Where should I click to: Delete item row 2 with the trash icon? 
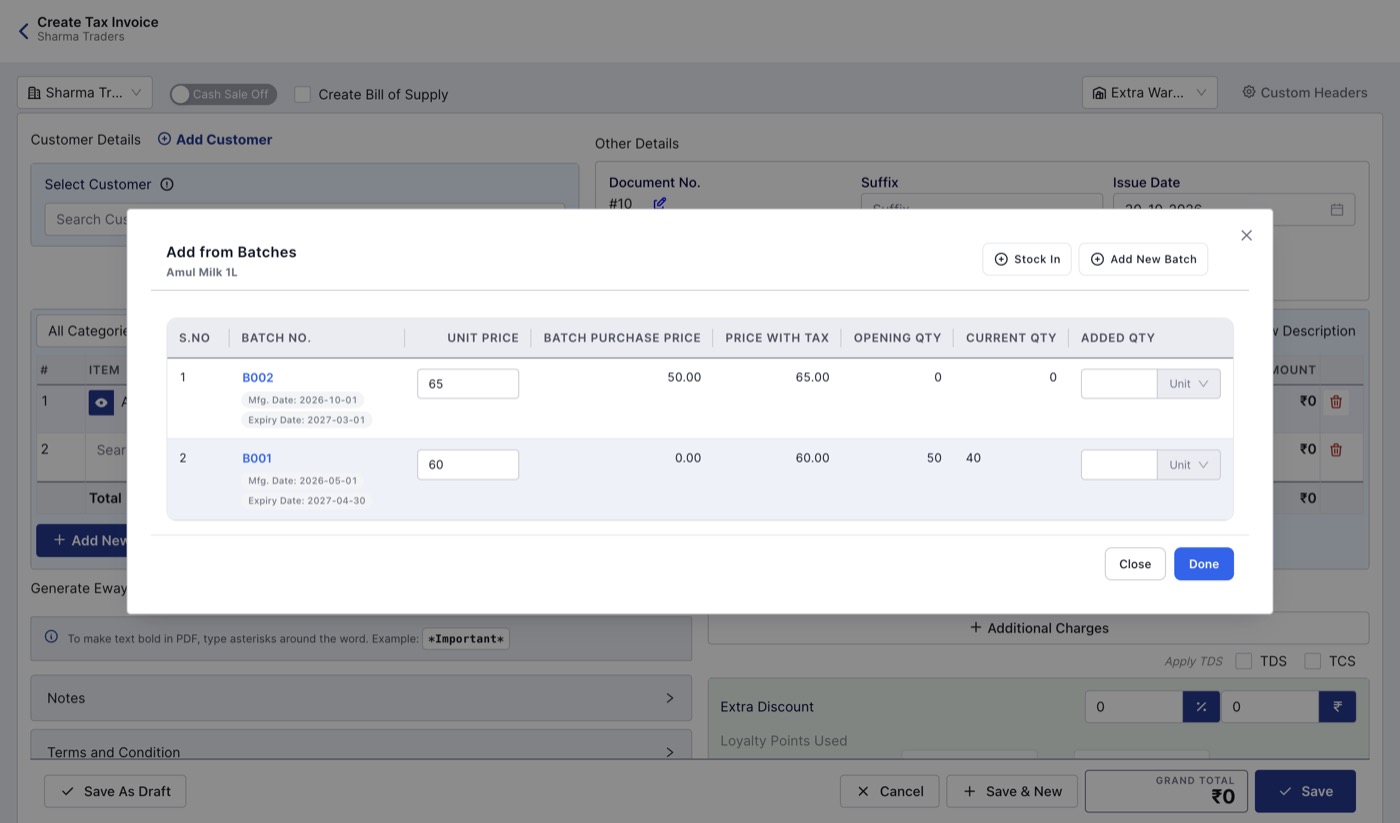1336,450
